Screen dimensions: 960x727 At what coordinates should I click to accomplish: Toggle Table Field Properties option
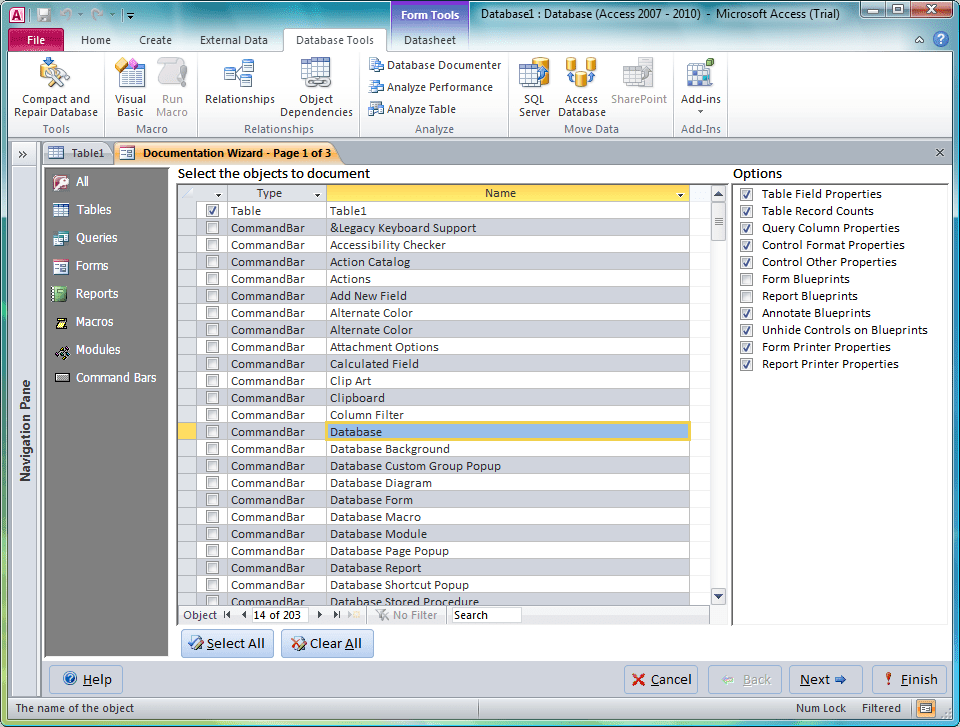coord(746,194)
